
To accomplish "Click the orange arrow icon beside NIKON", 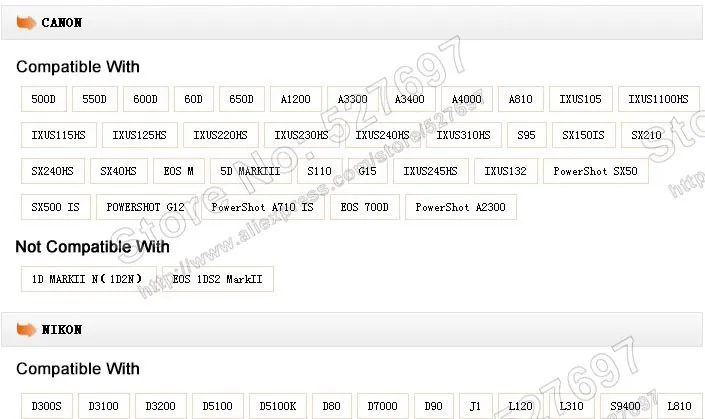I will tap(26, 330).
